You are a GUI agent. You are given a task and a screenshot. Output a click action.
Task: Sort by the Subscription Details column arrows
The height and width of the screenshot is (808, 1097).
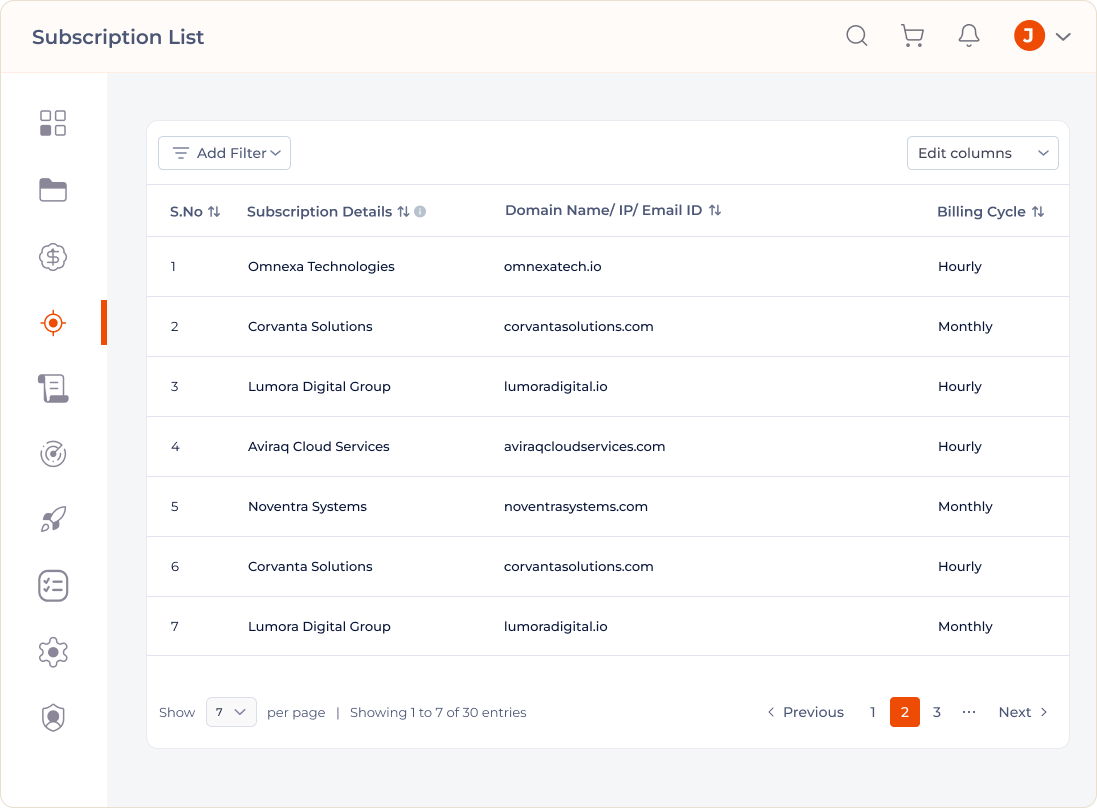pos(403,211)
